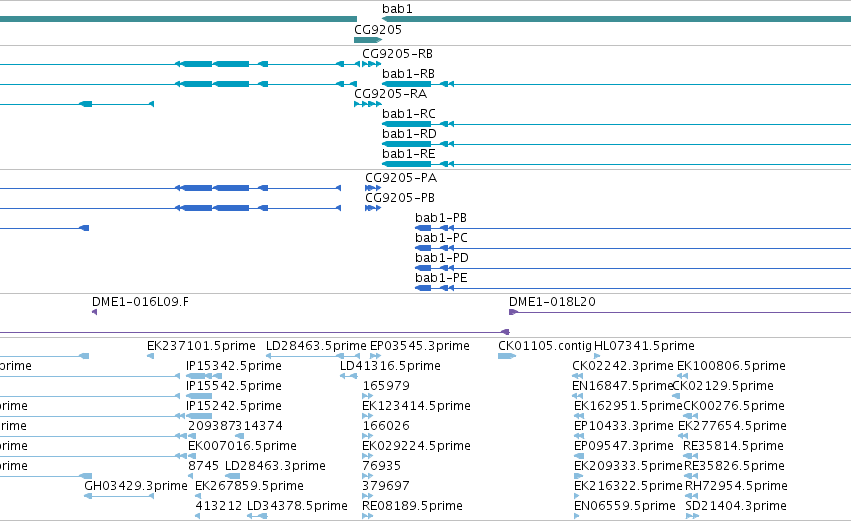Select the CK00276.5prime EST label
This screenshot has height=521, width=851.
(x=734, y=406)
